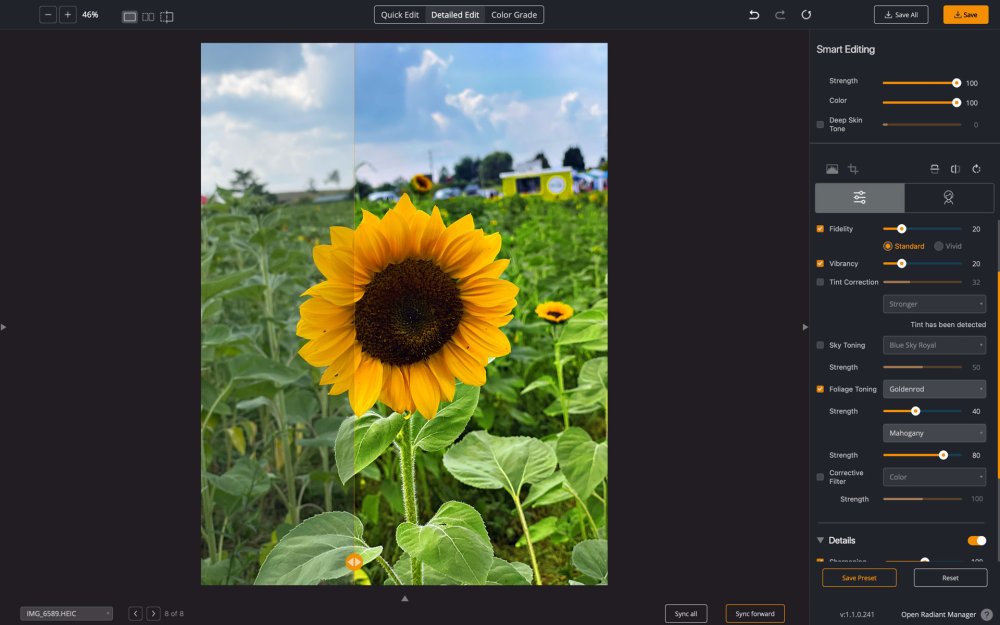Click the Smart Editing Strength slider
The image size is (1000, 625).
coord(922,83)
